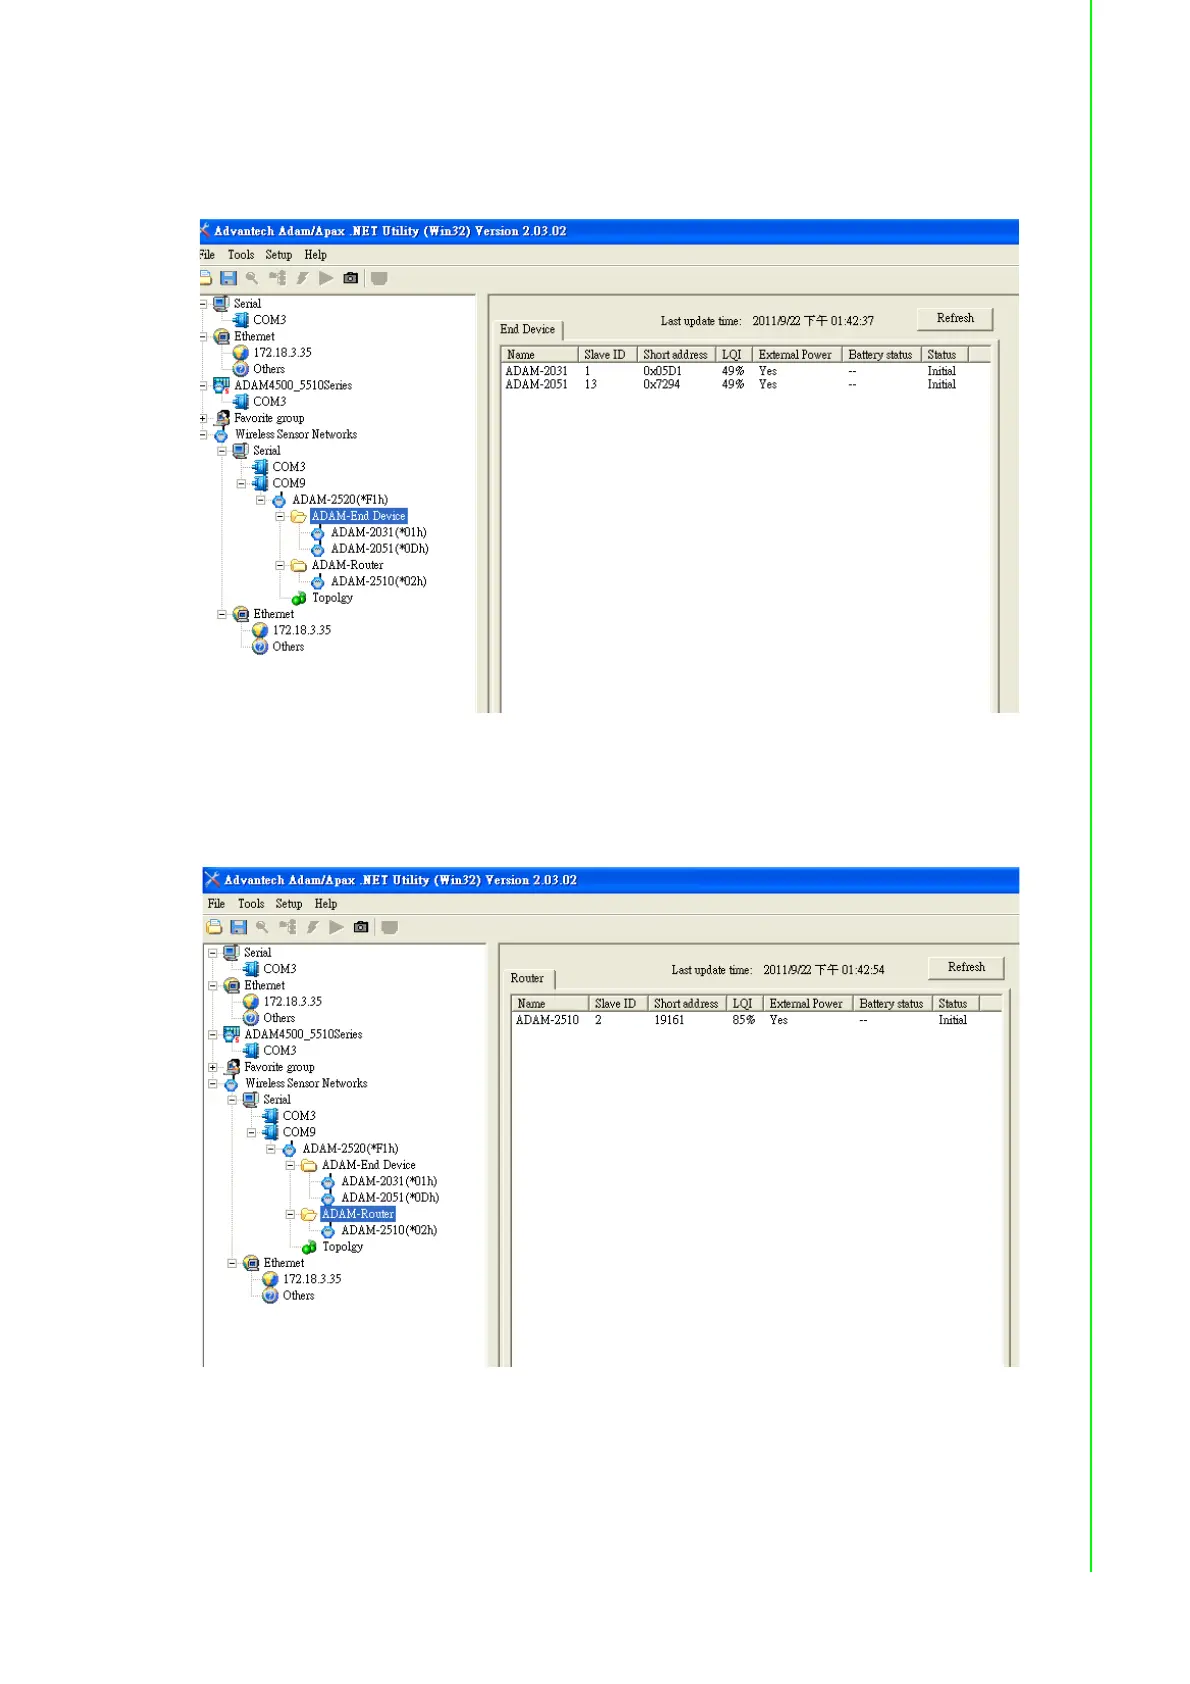Click the Open folder icon in Router window toolbar
Viewport: 1190px width, 1684px height.
click(214, 927)
